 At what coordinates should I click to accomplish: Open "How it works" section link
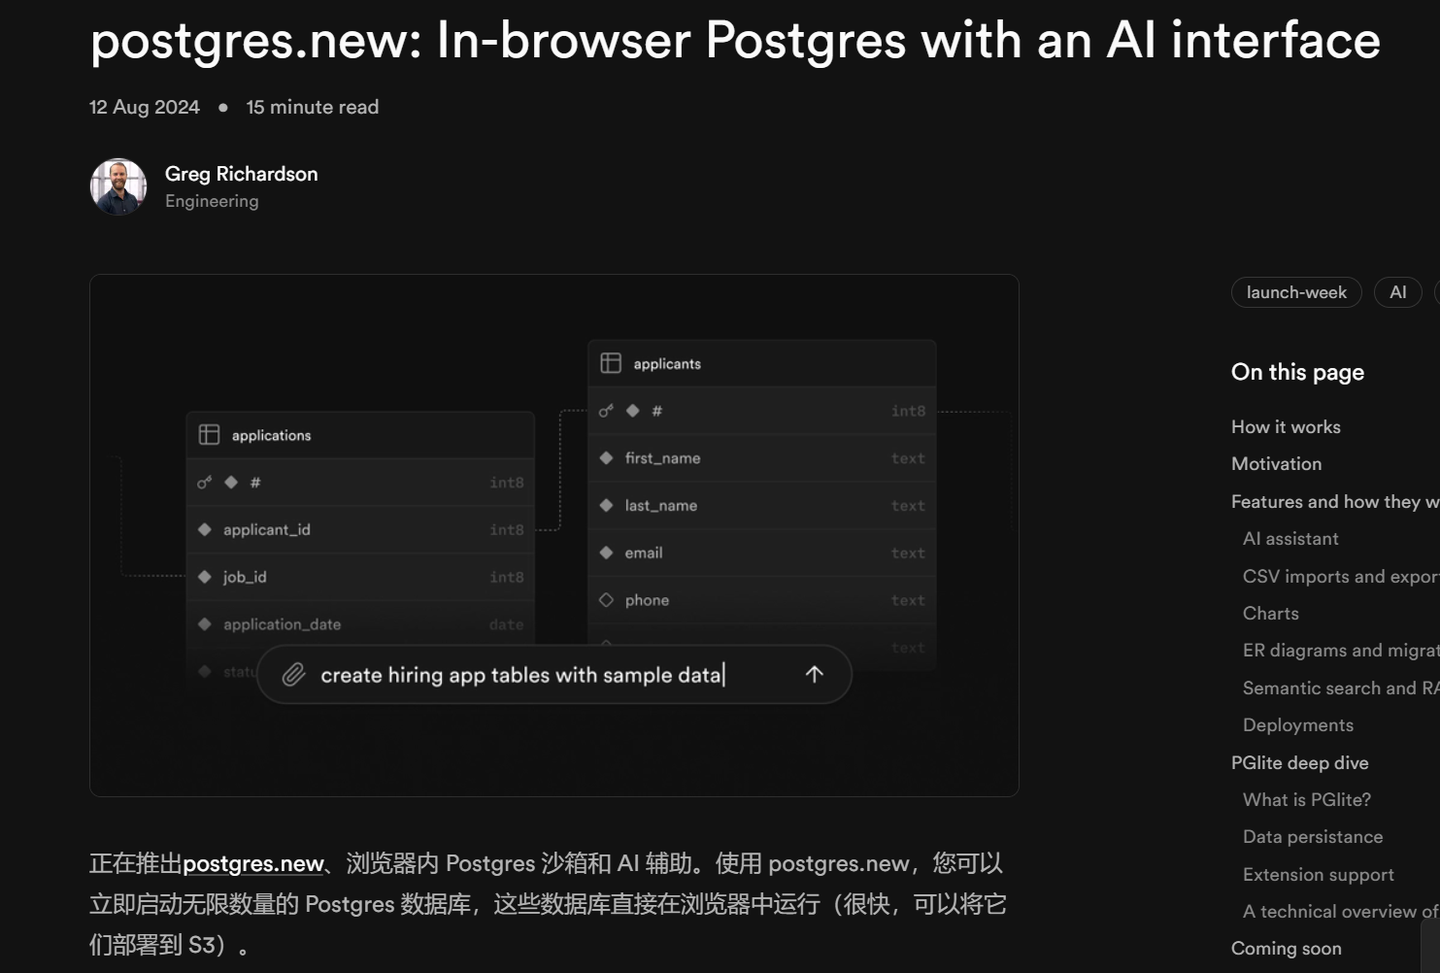(1286, 426)
